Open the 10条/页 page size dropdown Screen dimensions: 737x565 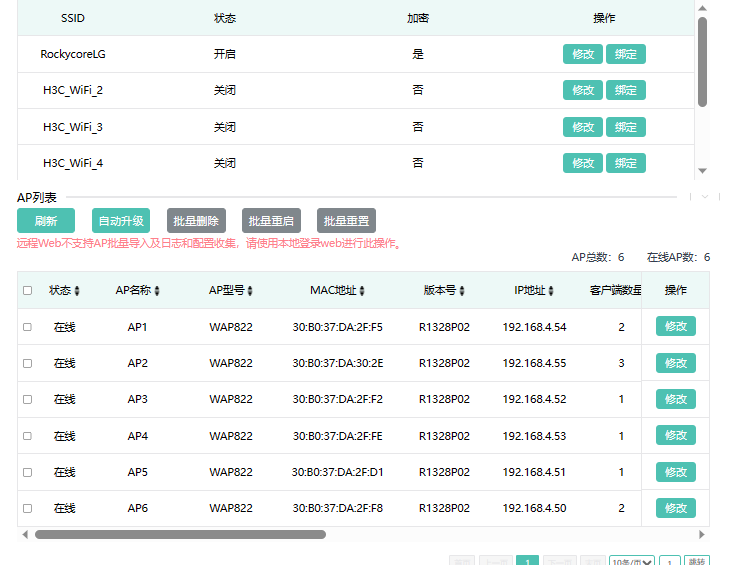pos(632,561)
